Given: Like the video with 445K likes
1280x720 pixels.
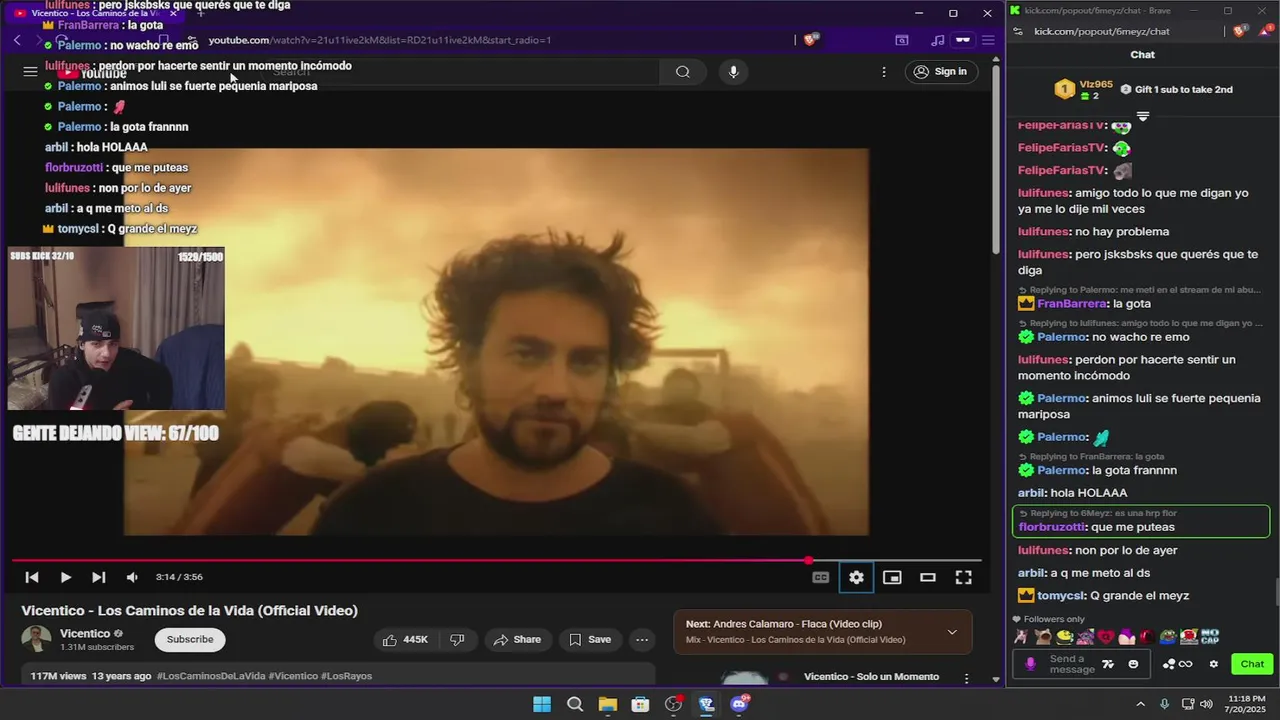Looking at the screenshot, I should tap(405, 640).
